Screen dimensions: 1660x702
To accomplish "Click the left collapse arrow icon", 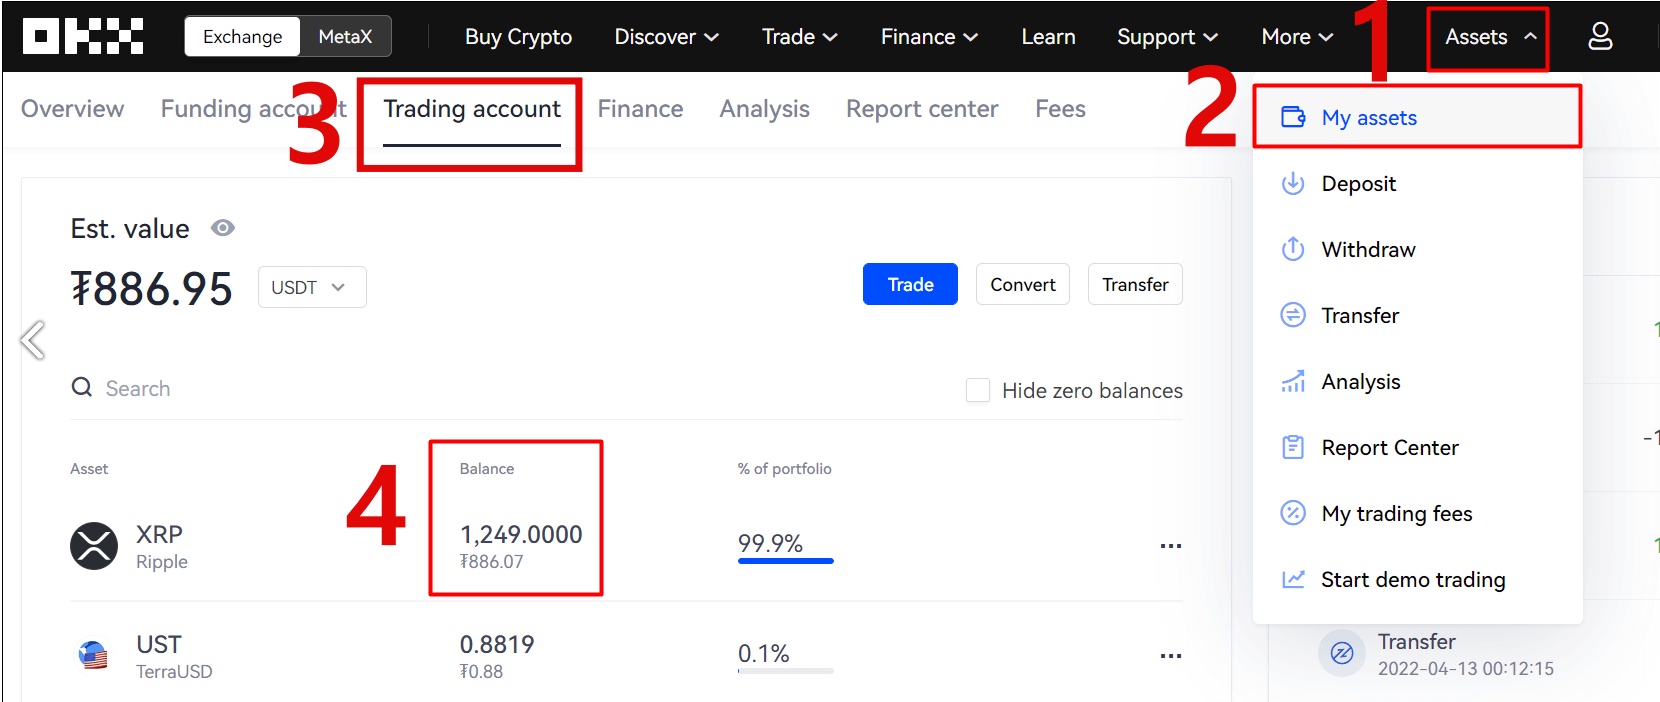I will [32, 340].
